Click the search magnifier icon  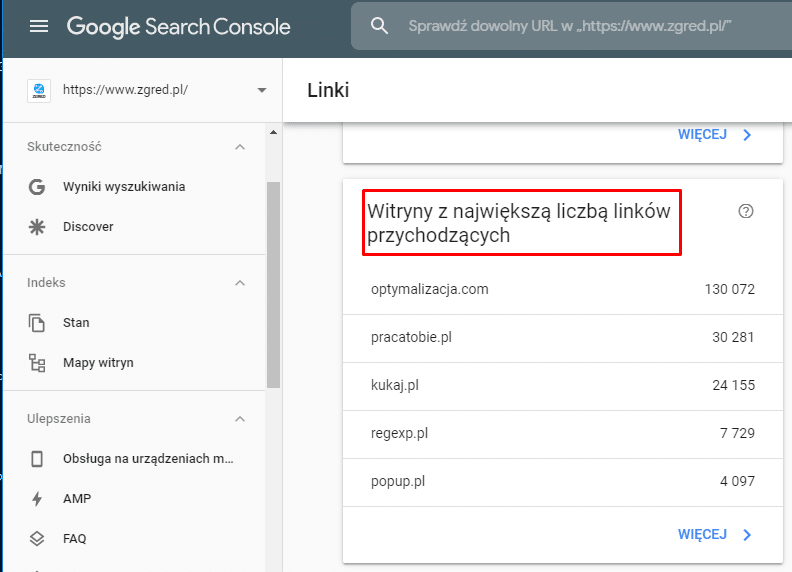tap(379, 26)
